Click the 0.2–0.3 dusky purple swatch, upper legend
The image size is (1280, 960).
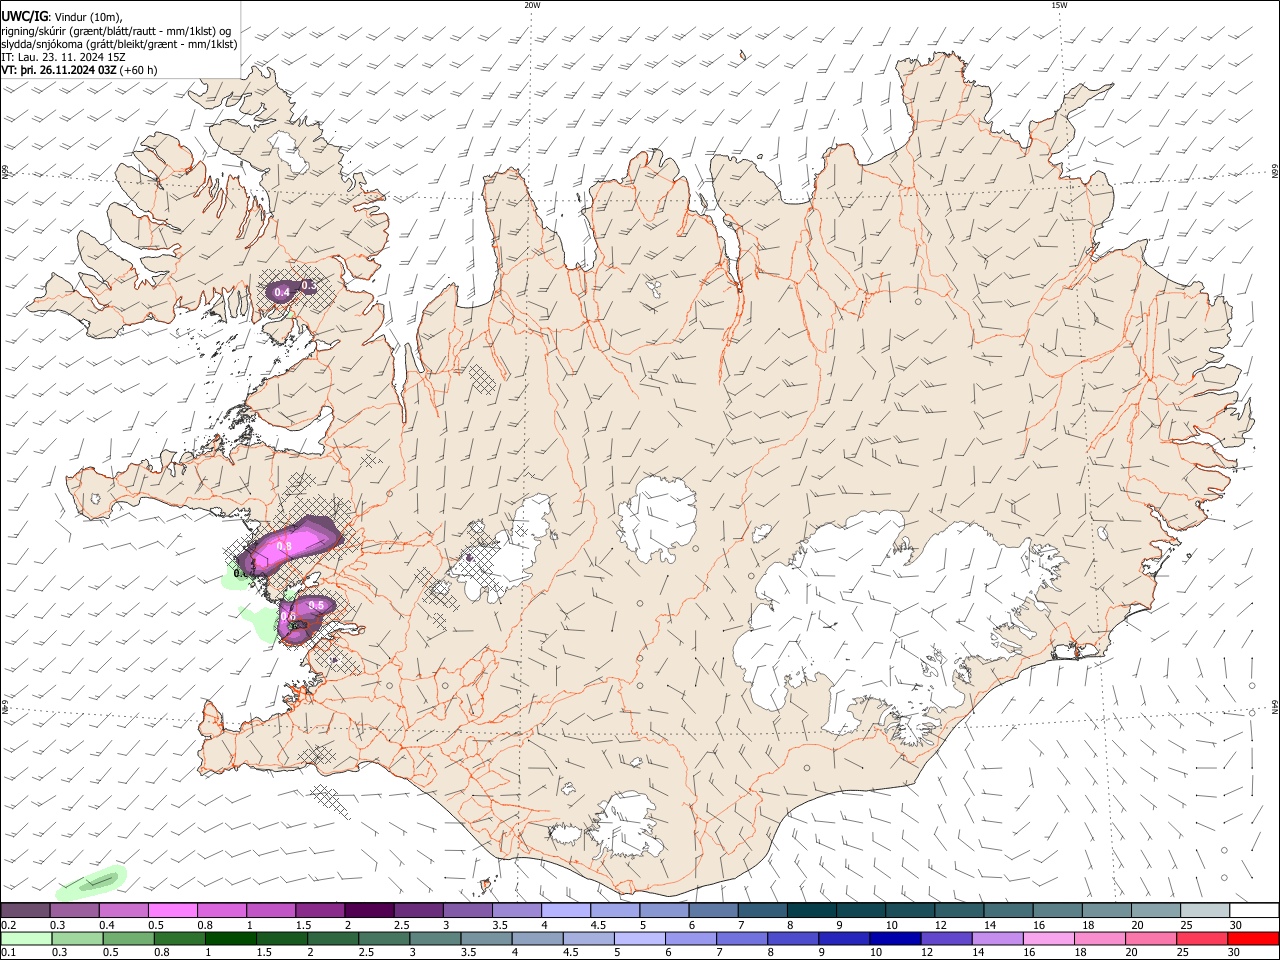tap(25, 911)
